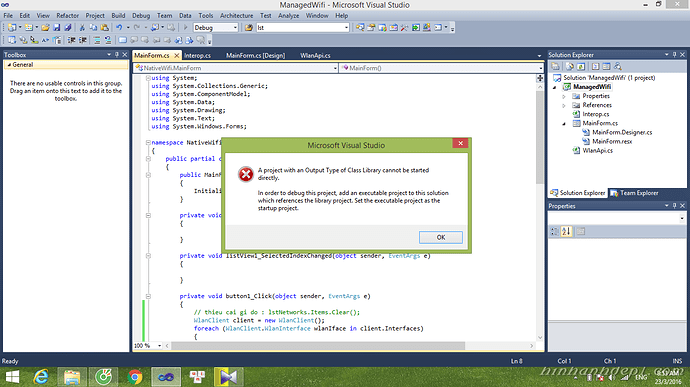Screen dimensions: 690x387
Task: Collapse the General group in Toolbox
Action: click(x=9, y=65)
